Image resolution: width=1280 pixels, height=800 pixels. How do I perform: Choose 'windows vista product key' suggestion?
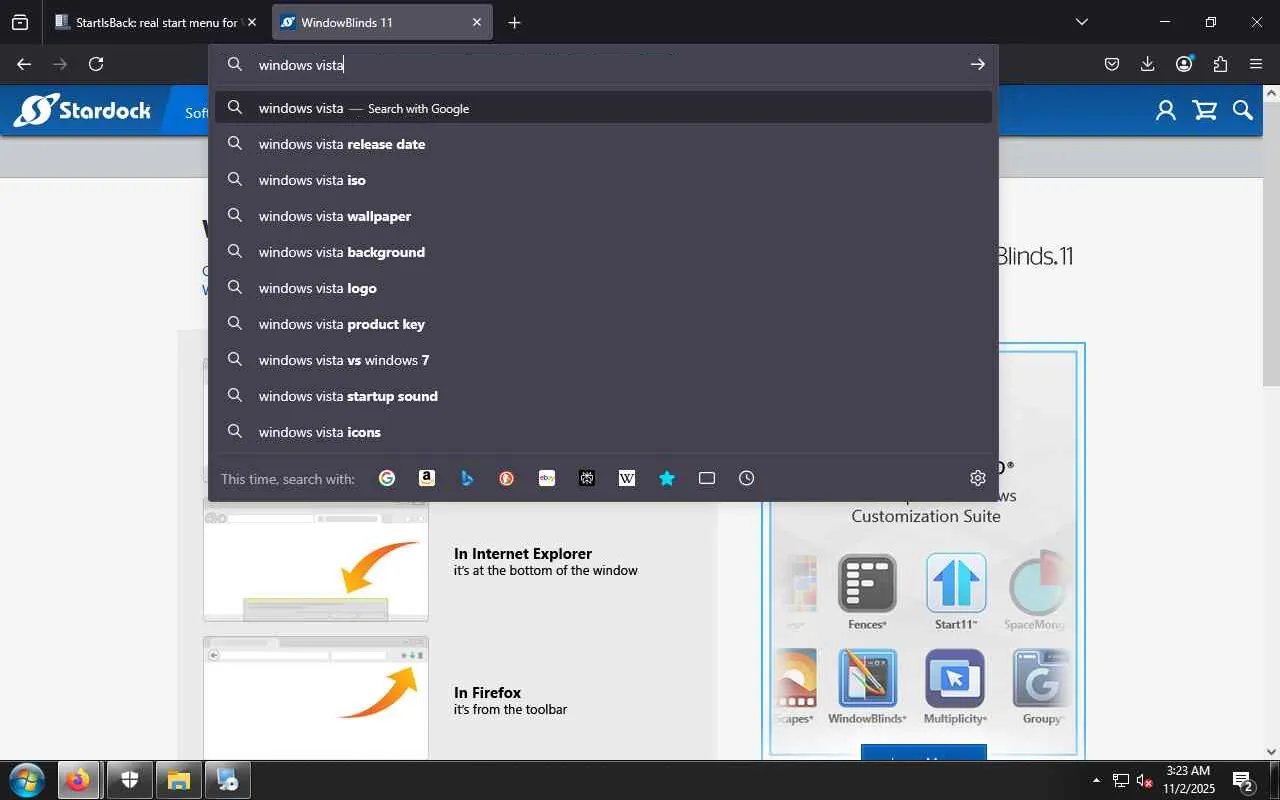[x=603, y=324]
